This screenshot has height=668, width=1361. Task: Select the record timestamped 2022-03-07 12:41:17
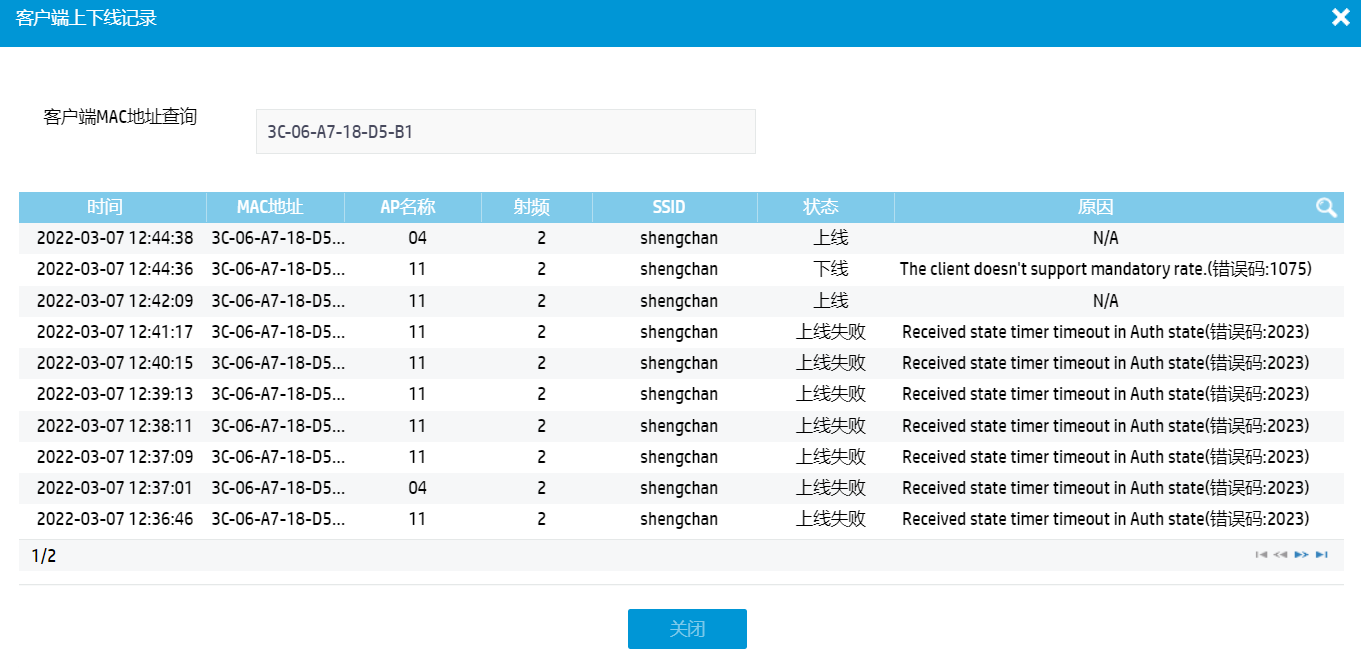[681, 332]
